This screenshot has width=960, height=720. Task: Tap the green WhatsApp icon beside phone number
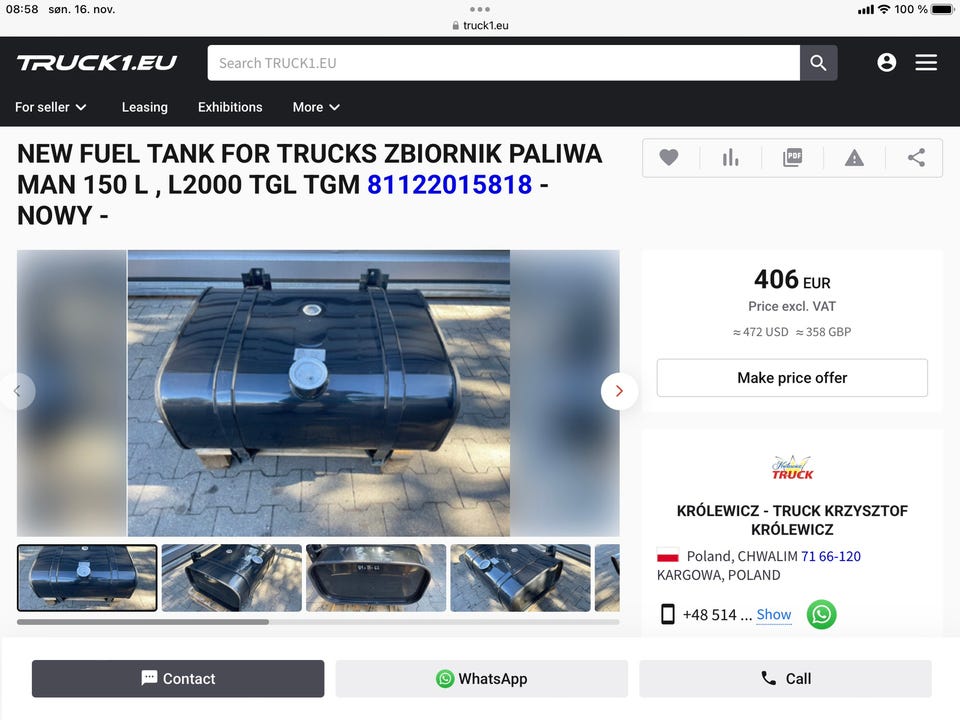(x=821, y=614)
